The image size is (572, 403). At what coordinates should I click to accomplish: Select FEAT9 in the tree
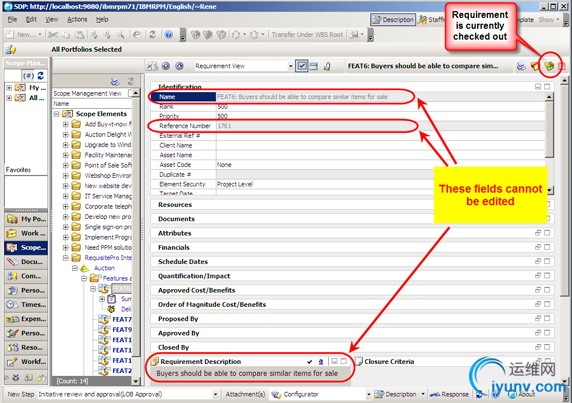122,330
